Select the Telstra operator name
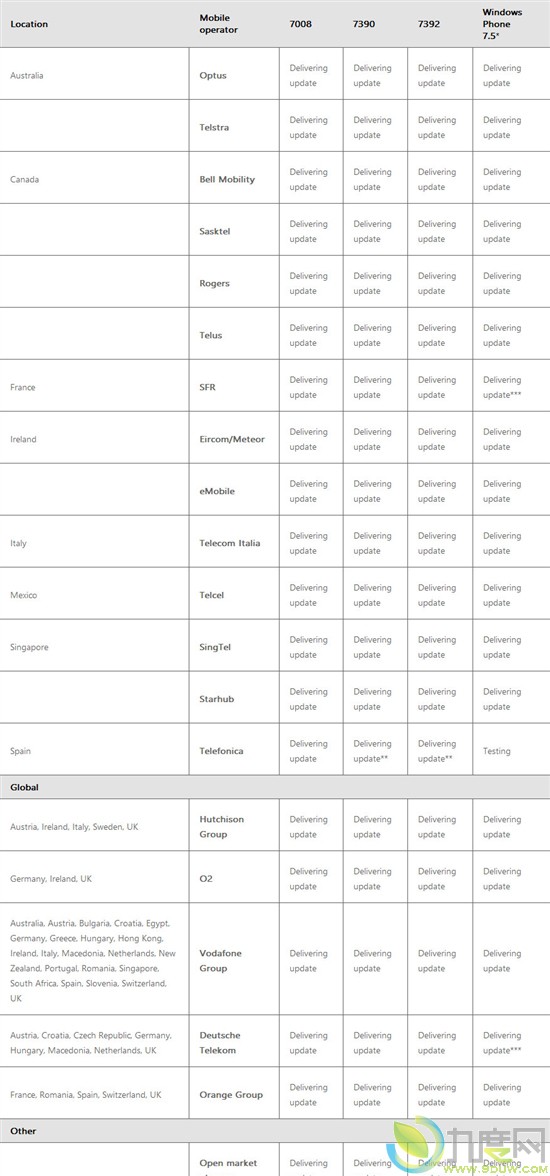Viewport: 550px width, 1176px height. coord(215,128)
